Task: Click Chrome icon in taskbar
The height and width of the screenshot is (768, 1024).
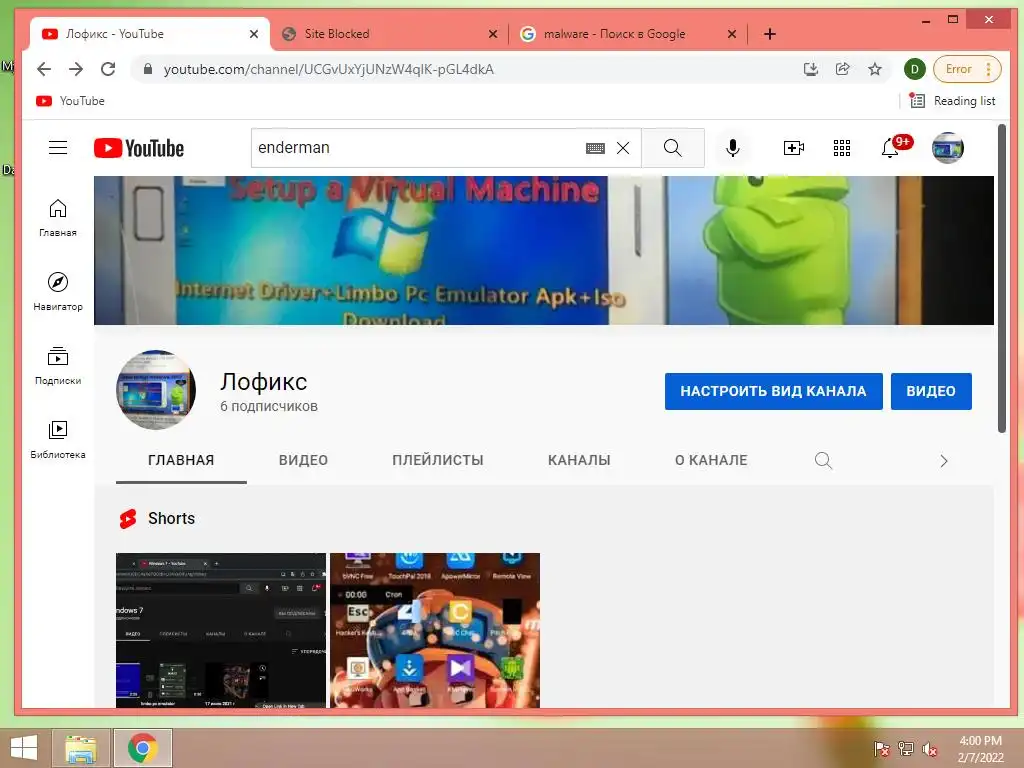Action: click(142, 748)
